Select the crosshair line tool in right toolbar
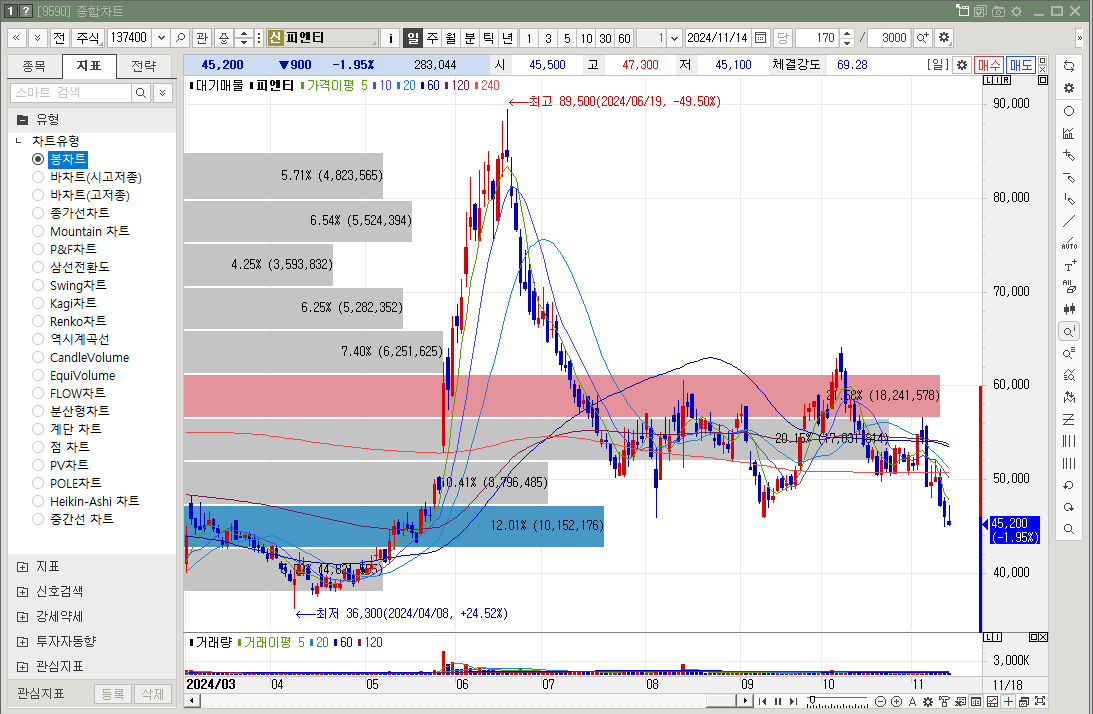 pos(1069,155)
